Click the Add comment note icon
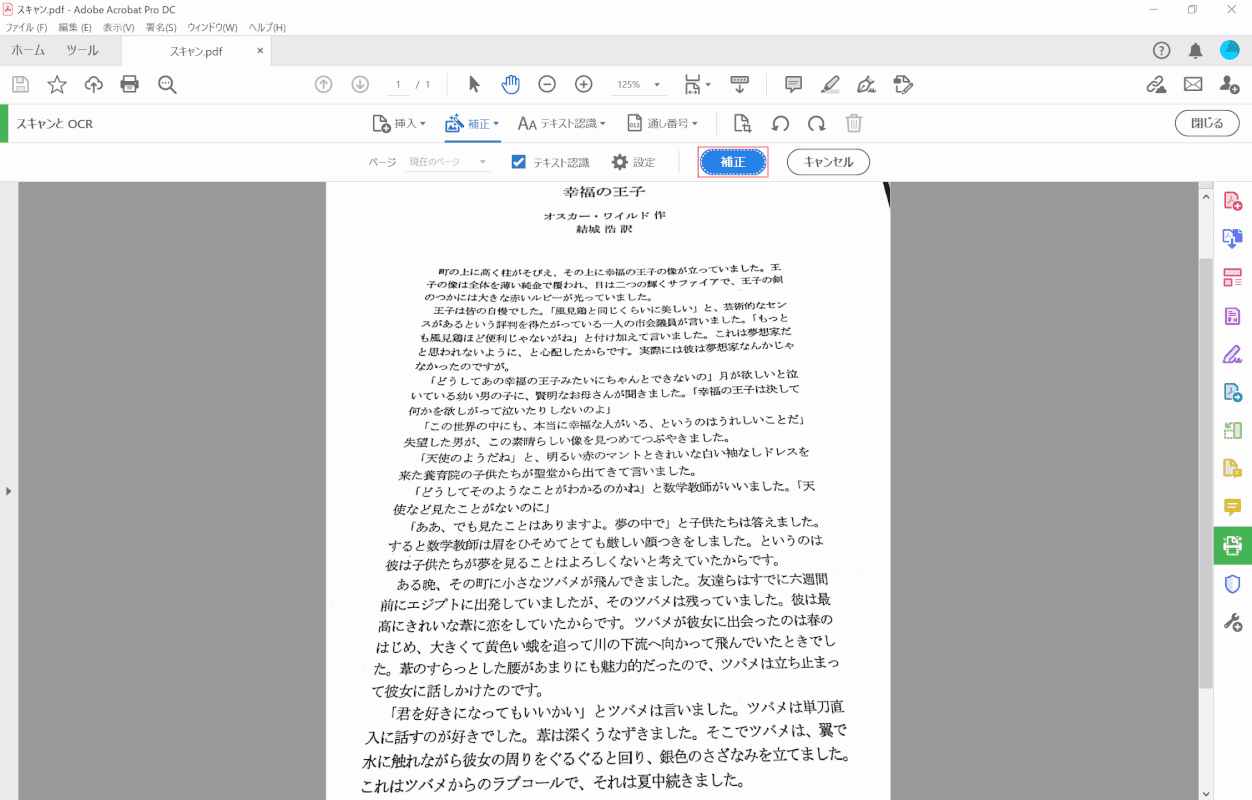 [794, 85]
